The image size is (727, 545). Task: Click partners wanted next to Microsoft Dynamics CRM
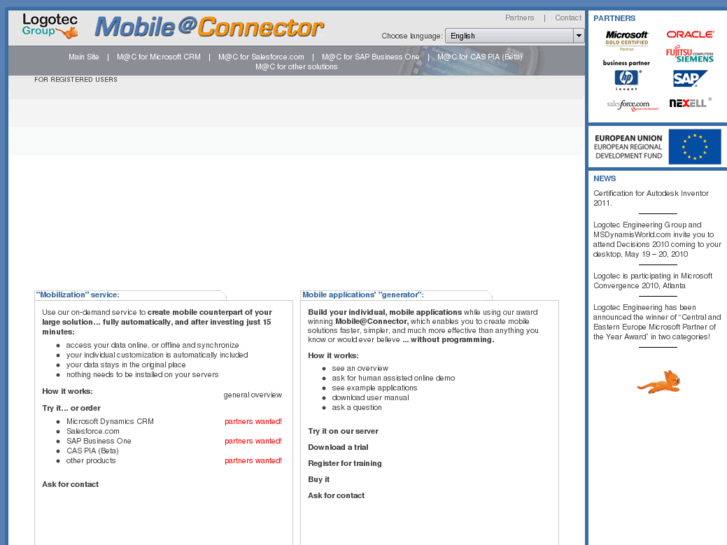[x=253, y=422]
